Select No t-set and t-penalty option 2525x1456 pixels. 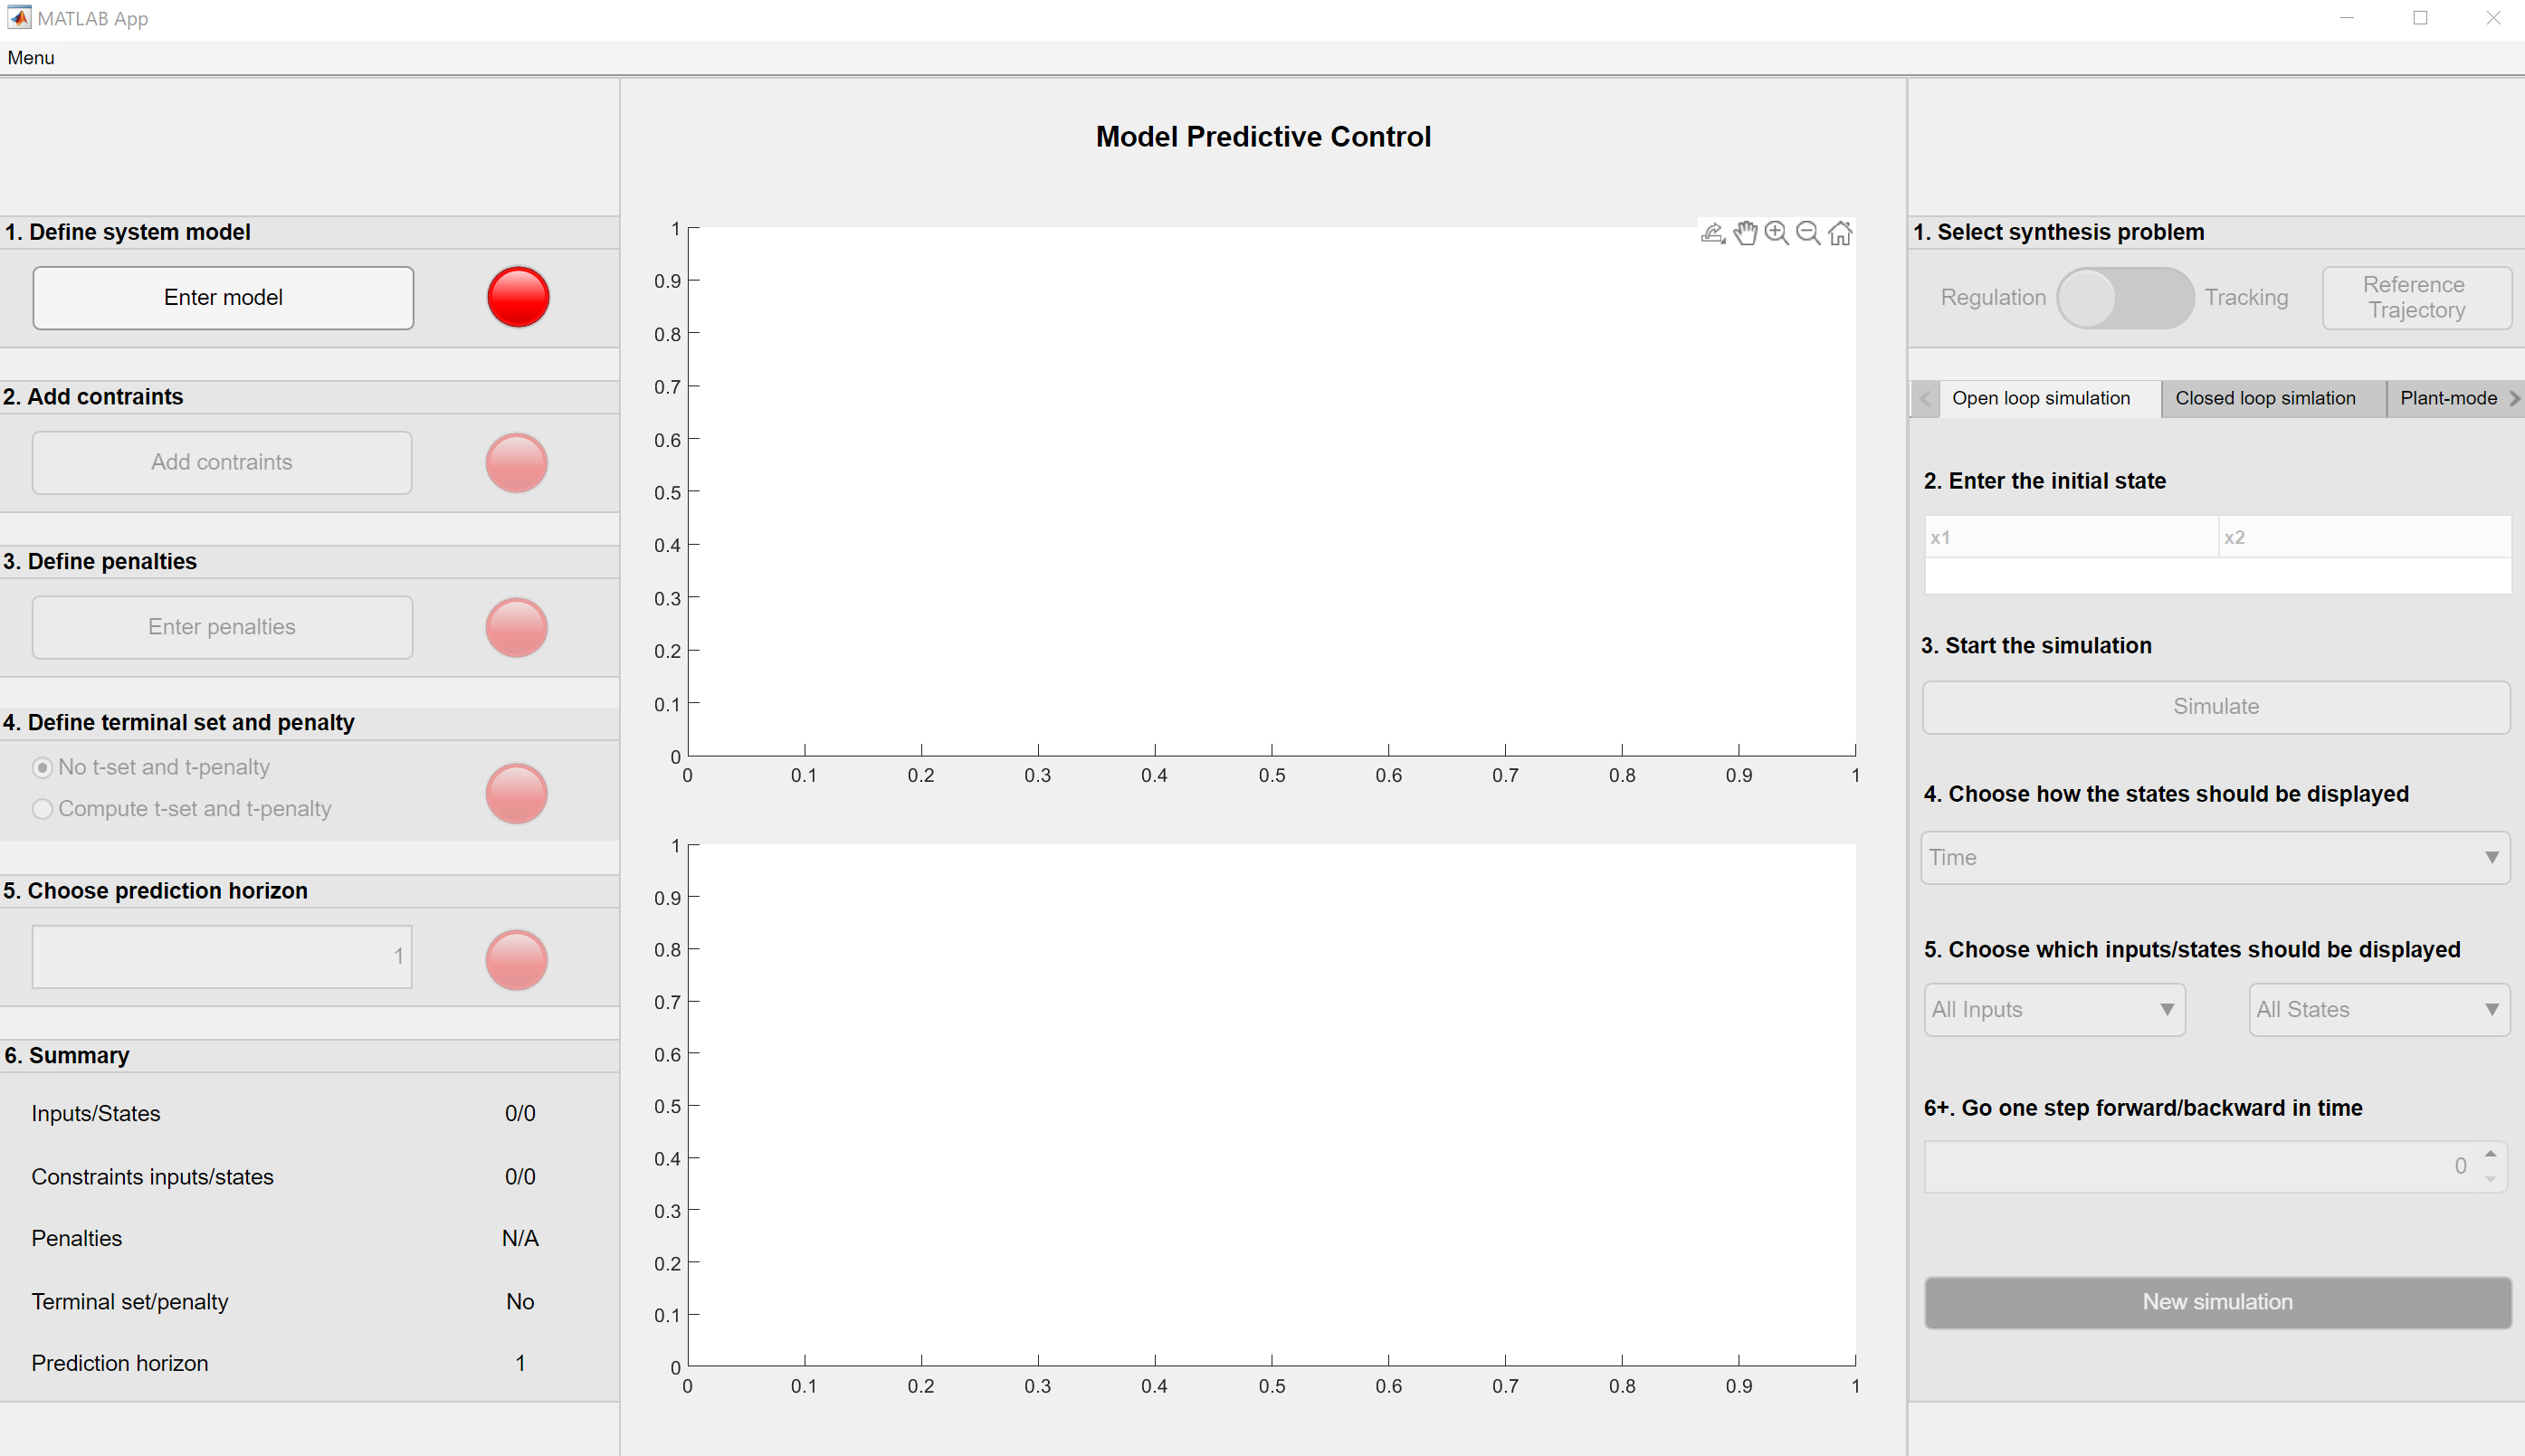(x=43, y=767)
